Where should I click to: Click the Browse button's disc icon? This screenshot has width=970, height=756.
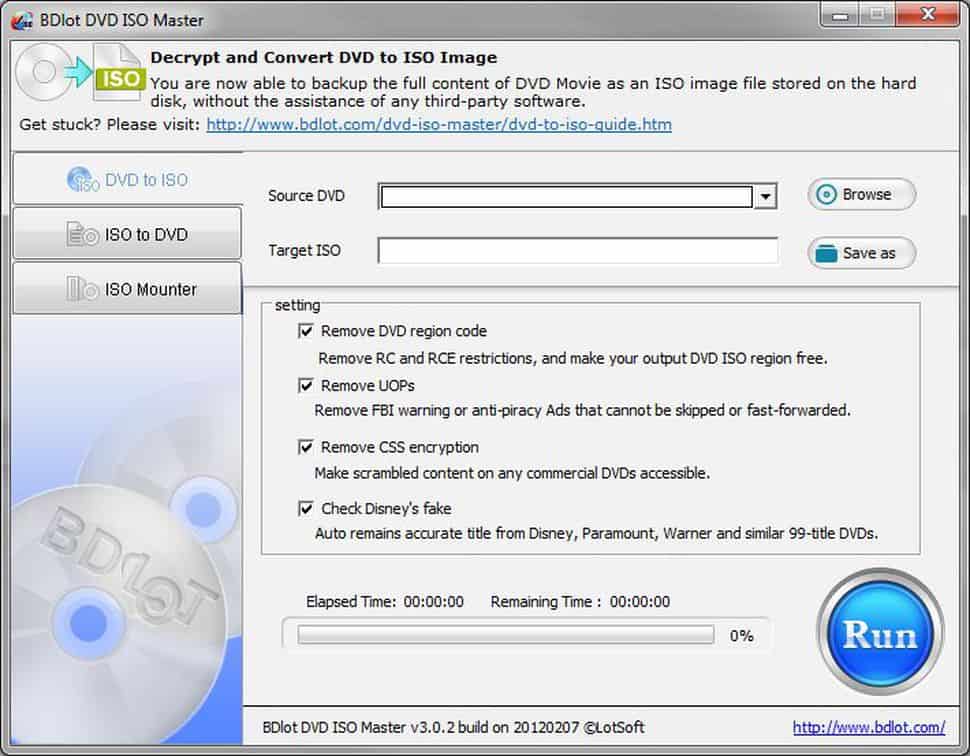(827, 195)
